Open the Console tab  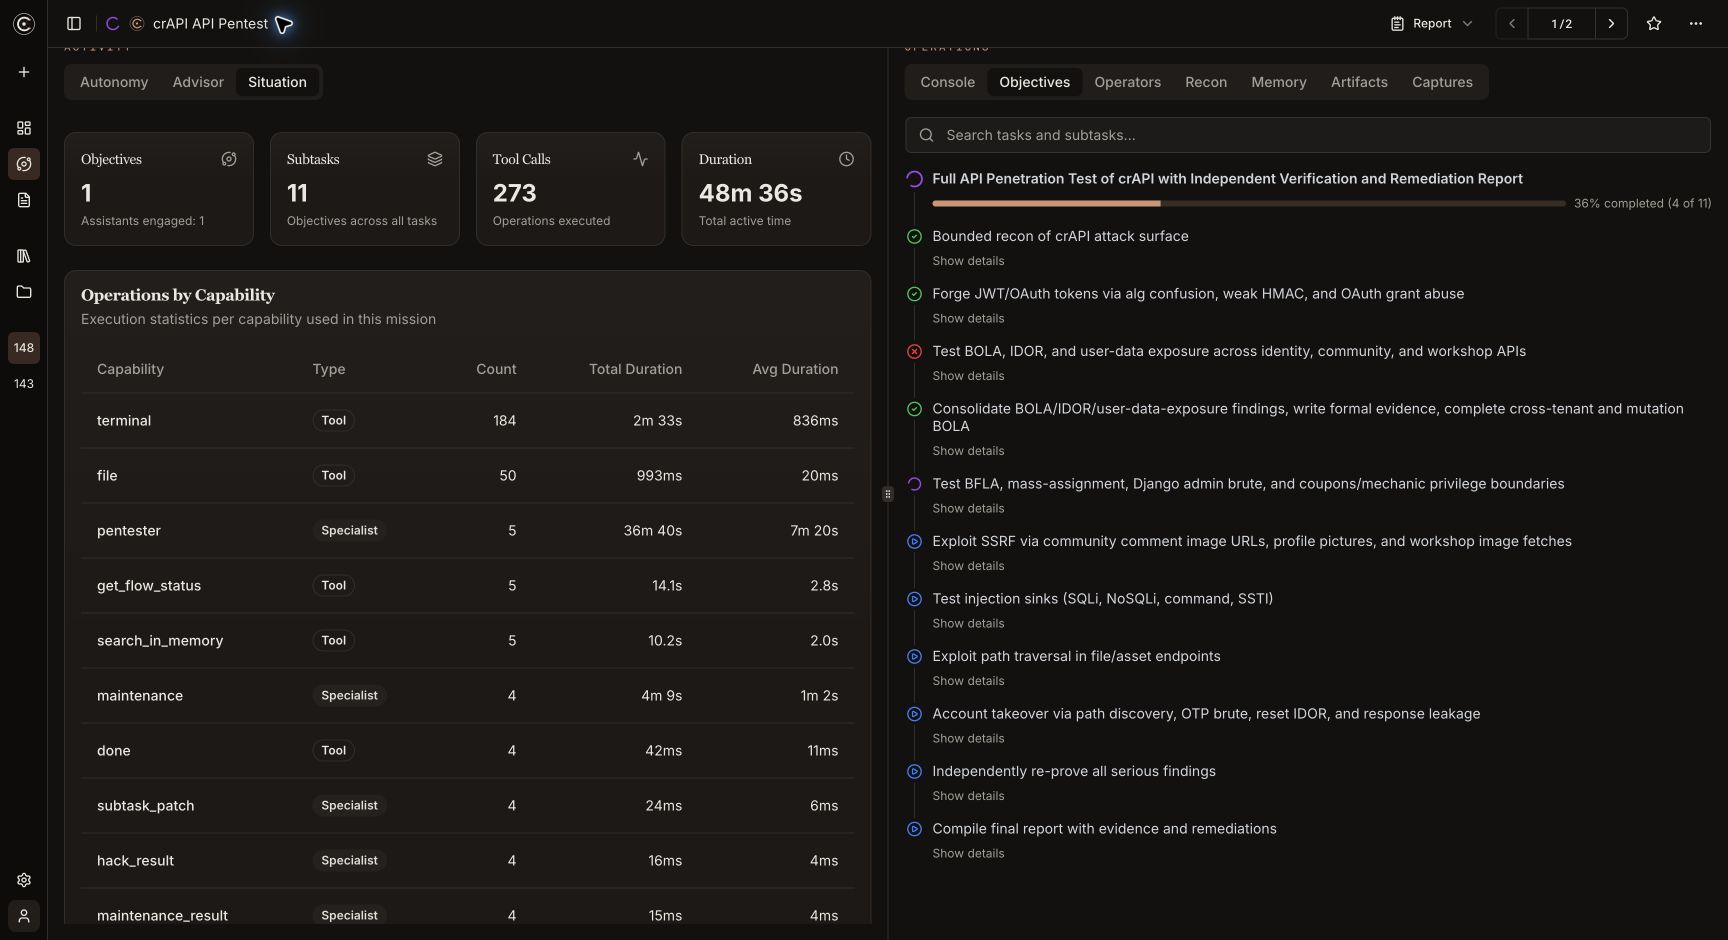(947, 82)
